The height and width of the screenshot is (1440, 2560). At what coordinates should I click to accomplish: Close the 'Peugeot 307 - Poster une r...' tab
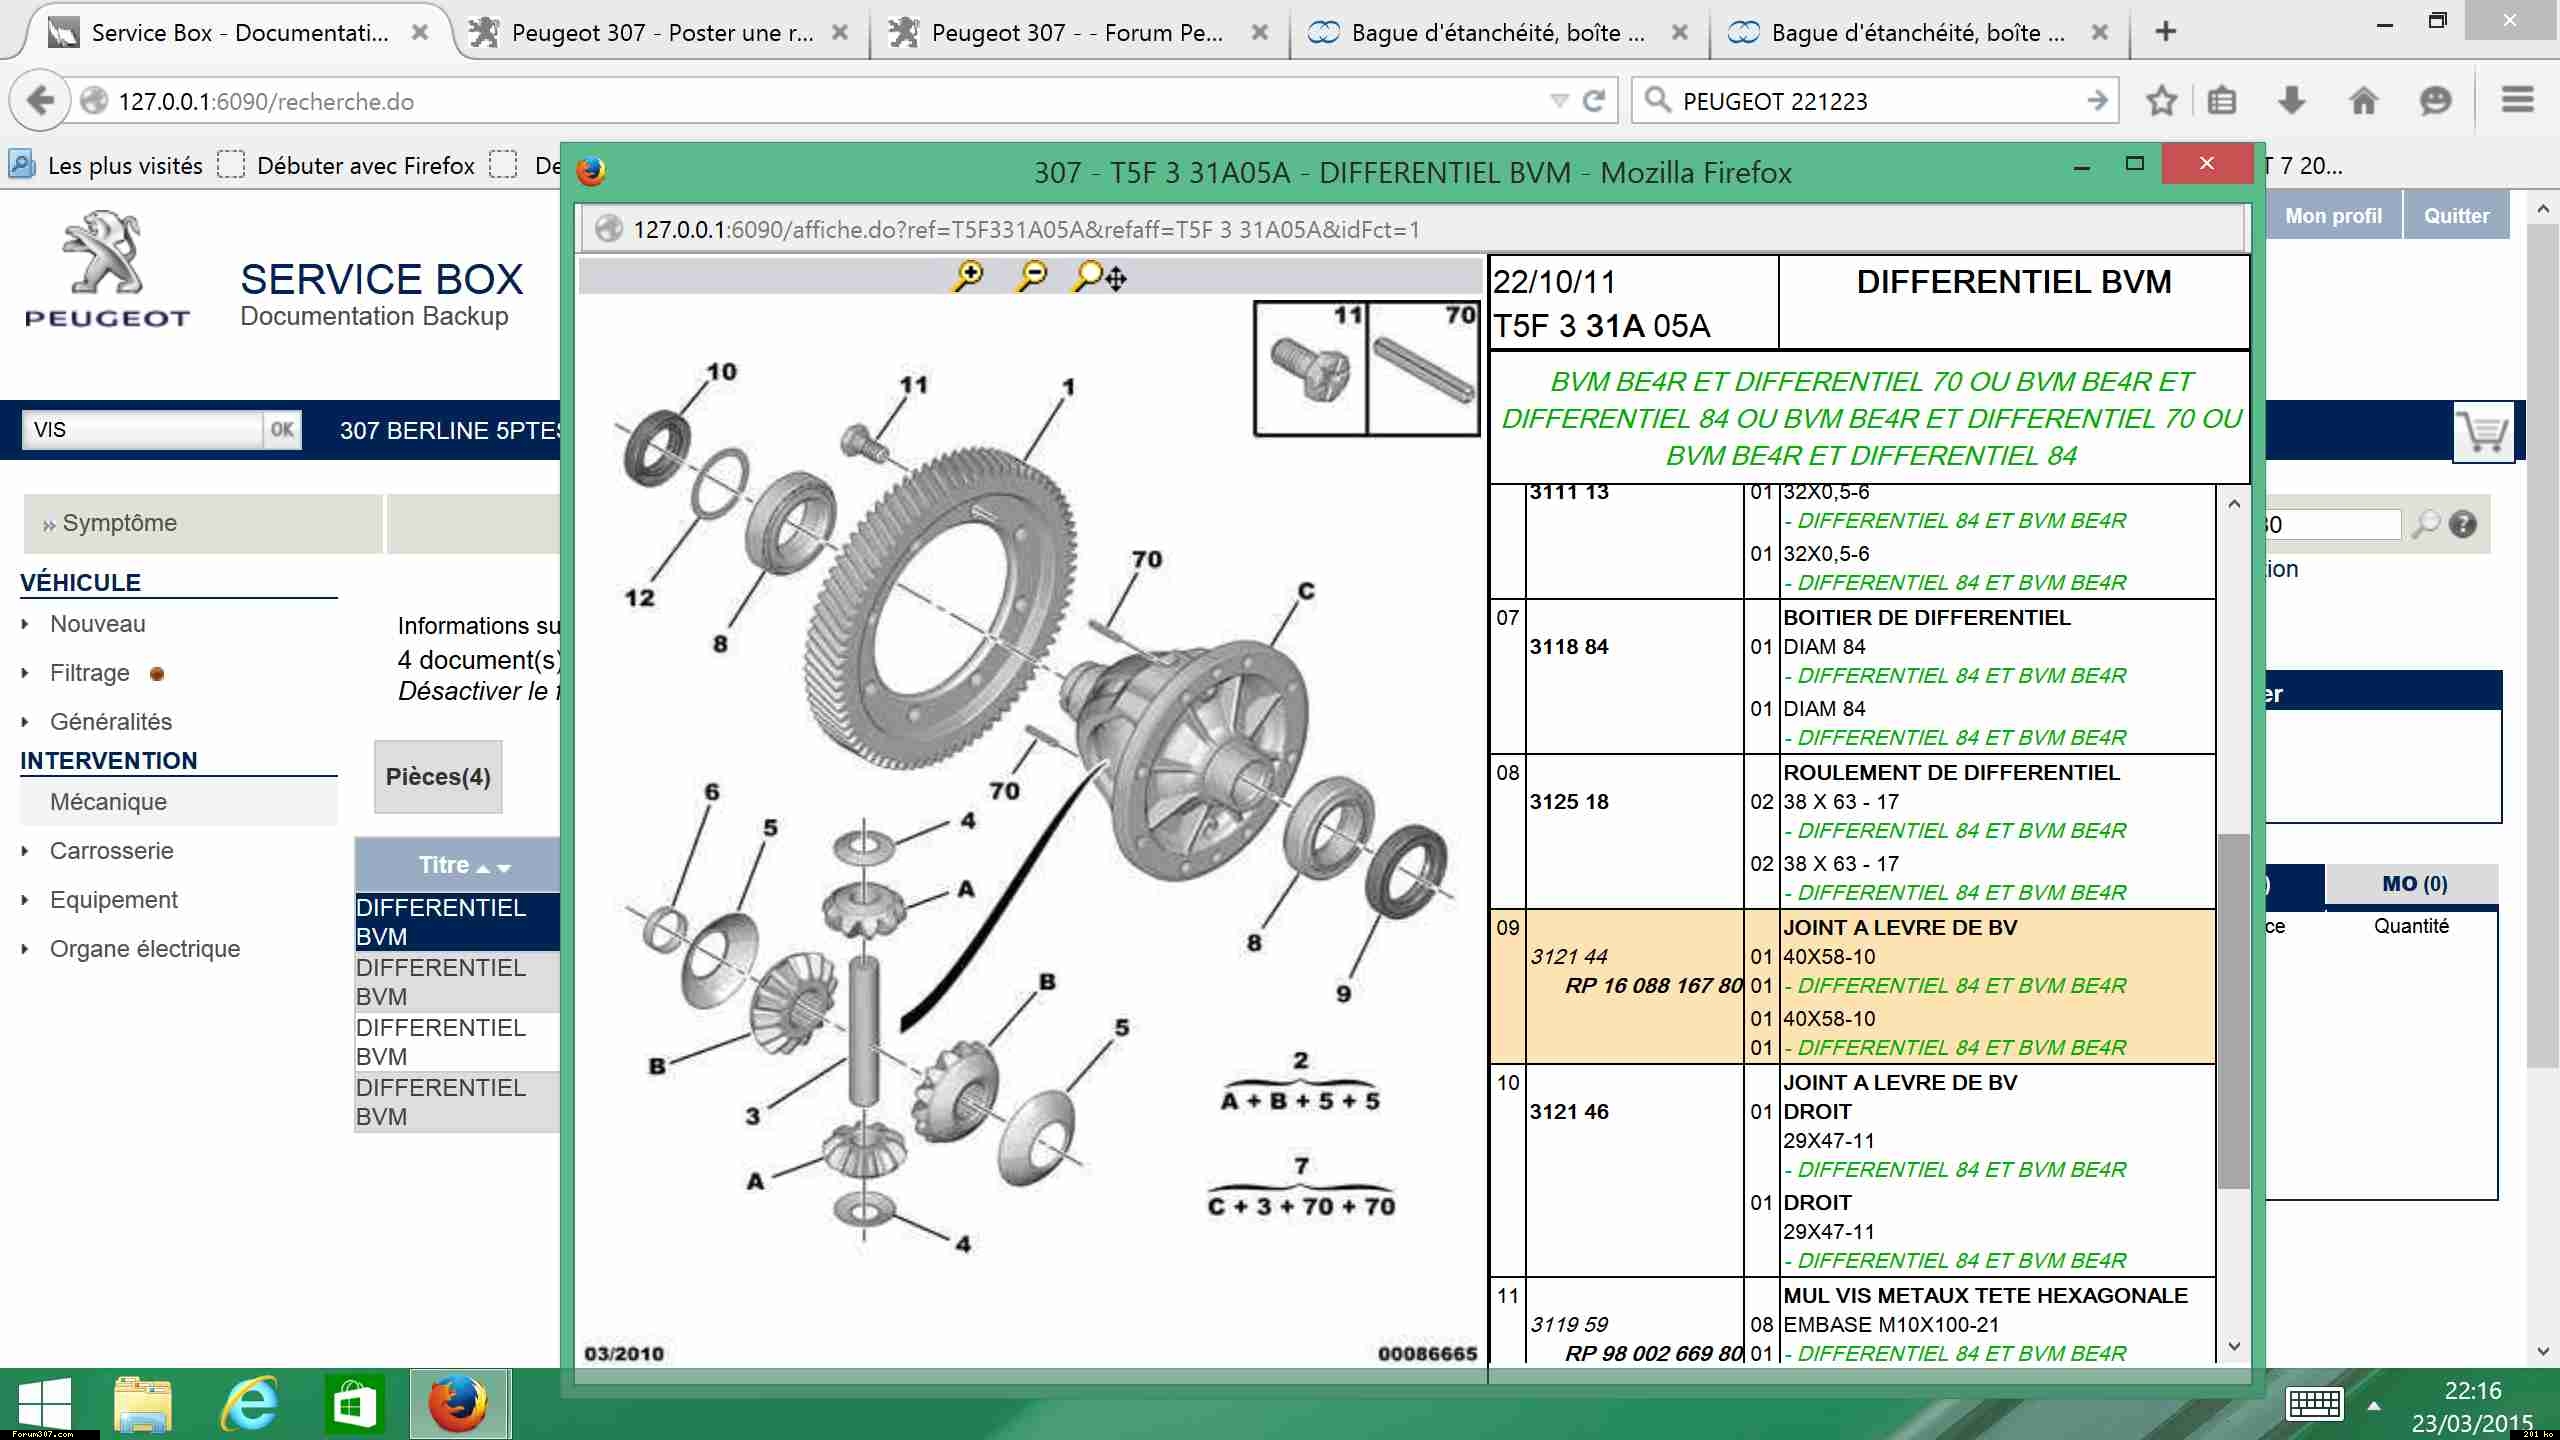click(x=840, y=32)
